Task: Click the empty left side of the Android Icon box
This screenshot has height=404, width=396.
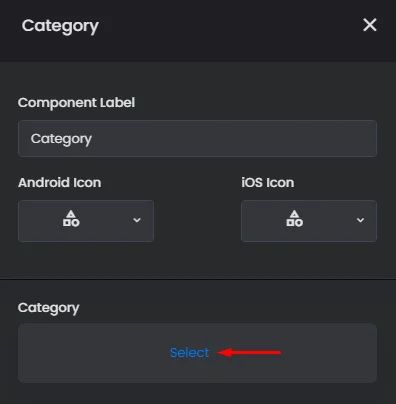Action: point(40,221)
